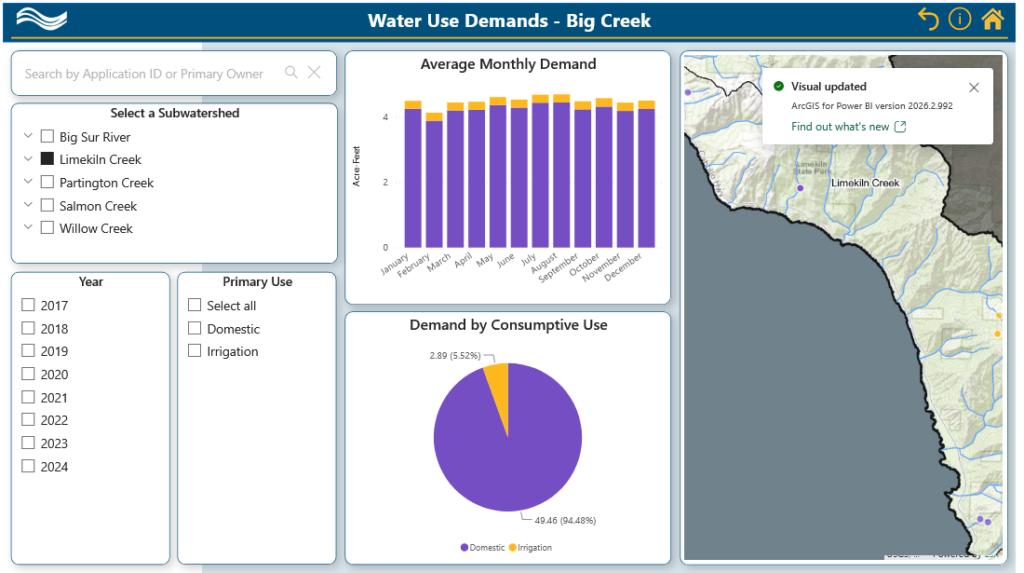Screen dimensions: 1024x573
Task: Expand the Salmon Creek tree node
Action: (x=28, y=205)
